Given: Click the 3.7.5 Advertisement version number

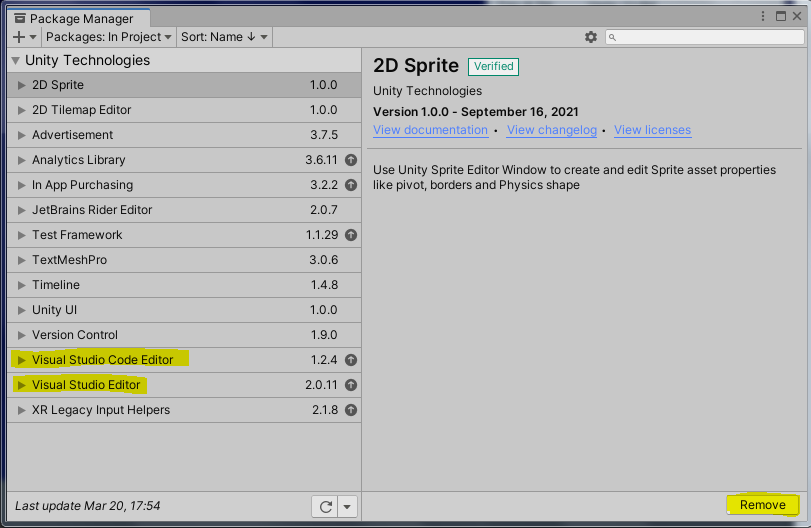Looking at the screenshot, I should [324, 135].
